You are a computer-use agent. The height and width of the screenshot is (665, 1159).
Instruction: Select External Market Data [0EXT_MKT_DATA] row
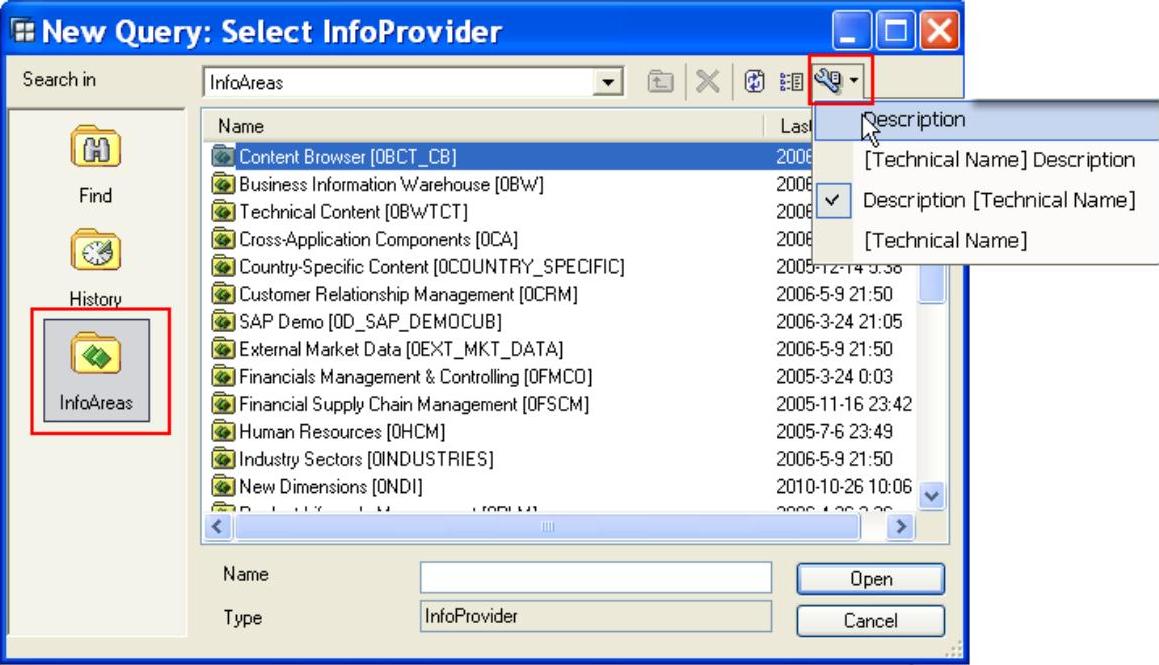[562, 349]
